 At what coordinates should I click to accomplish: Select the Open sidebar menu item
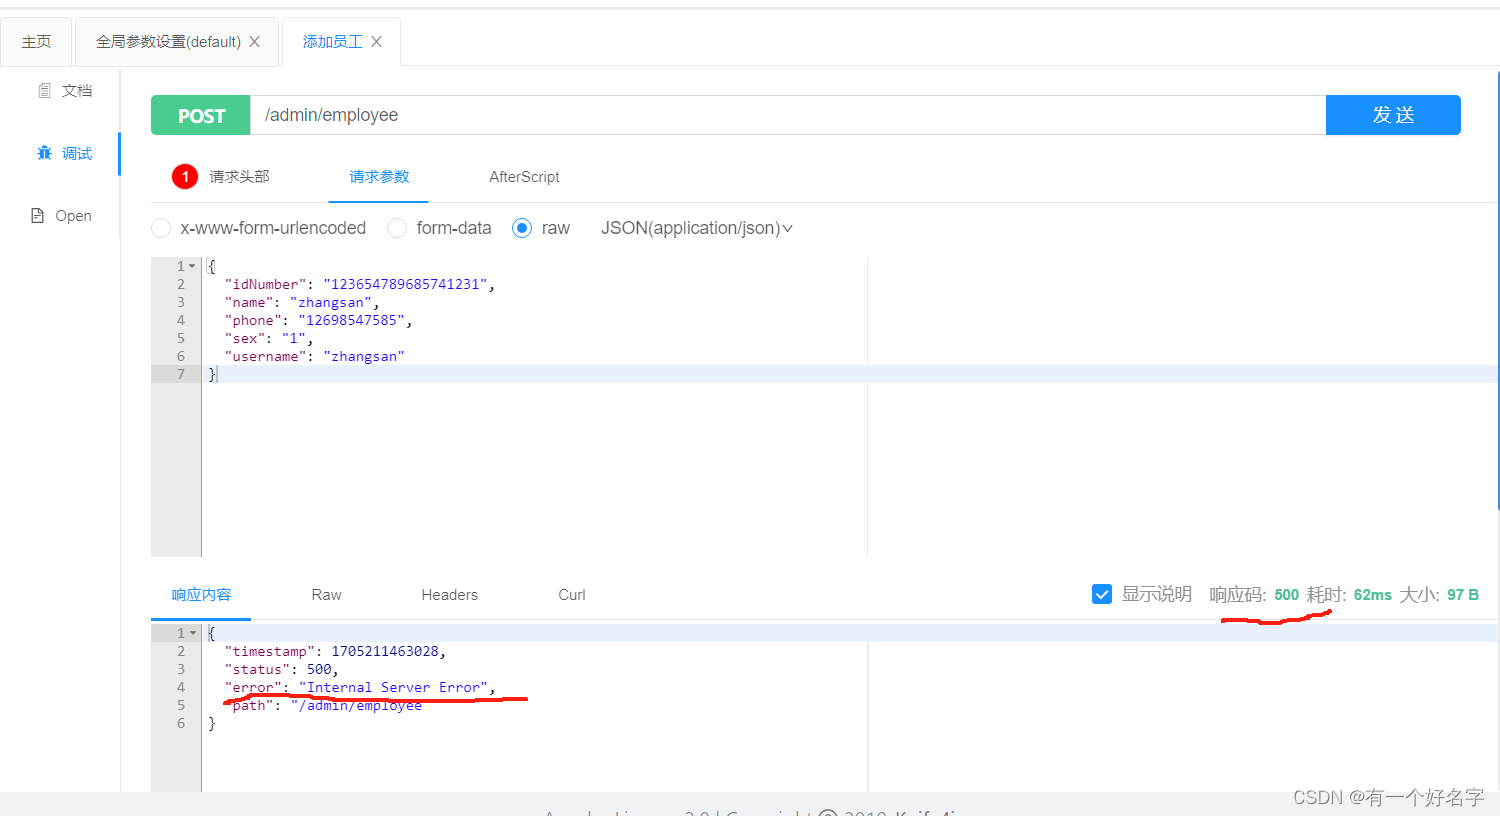click(x=62, y=215)
